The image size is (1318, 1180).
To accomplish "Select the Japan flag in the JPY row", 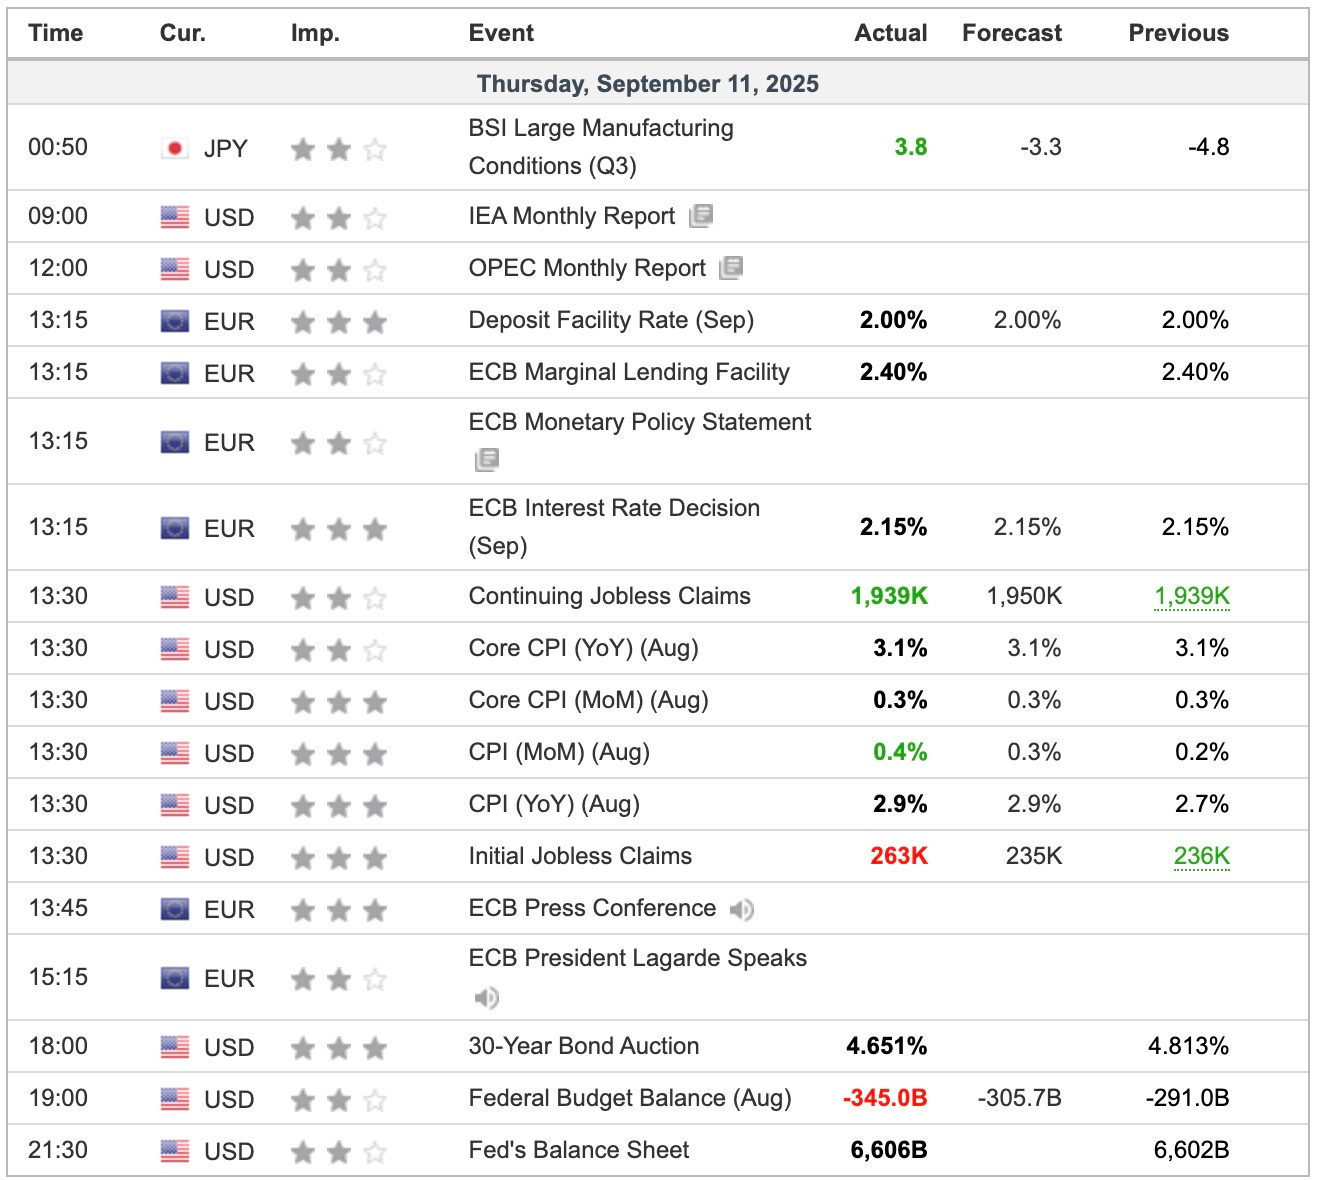I will click(175, 148).
